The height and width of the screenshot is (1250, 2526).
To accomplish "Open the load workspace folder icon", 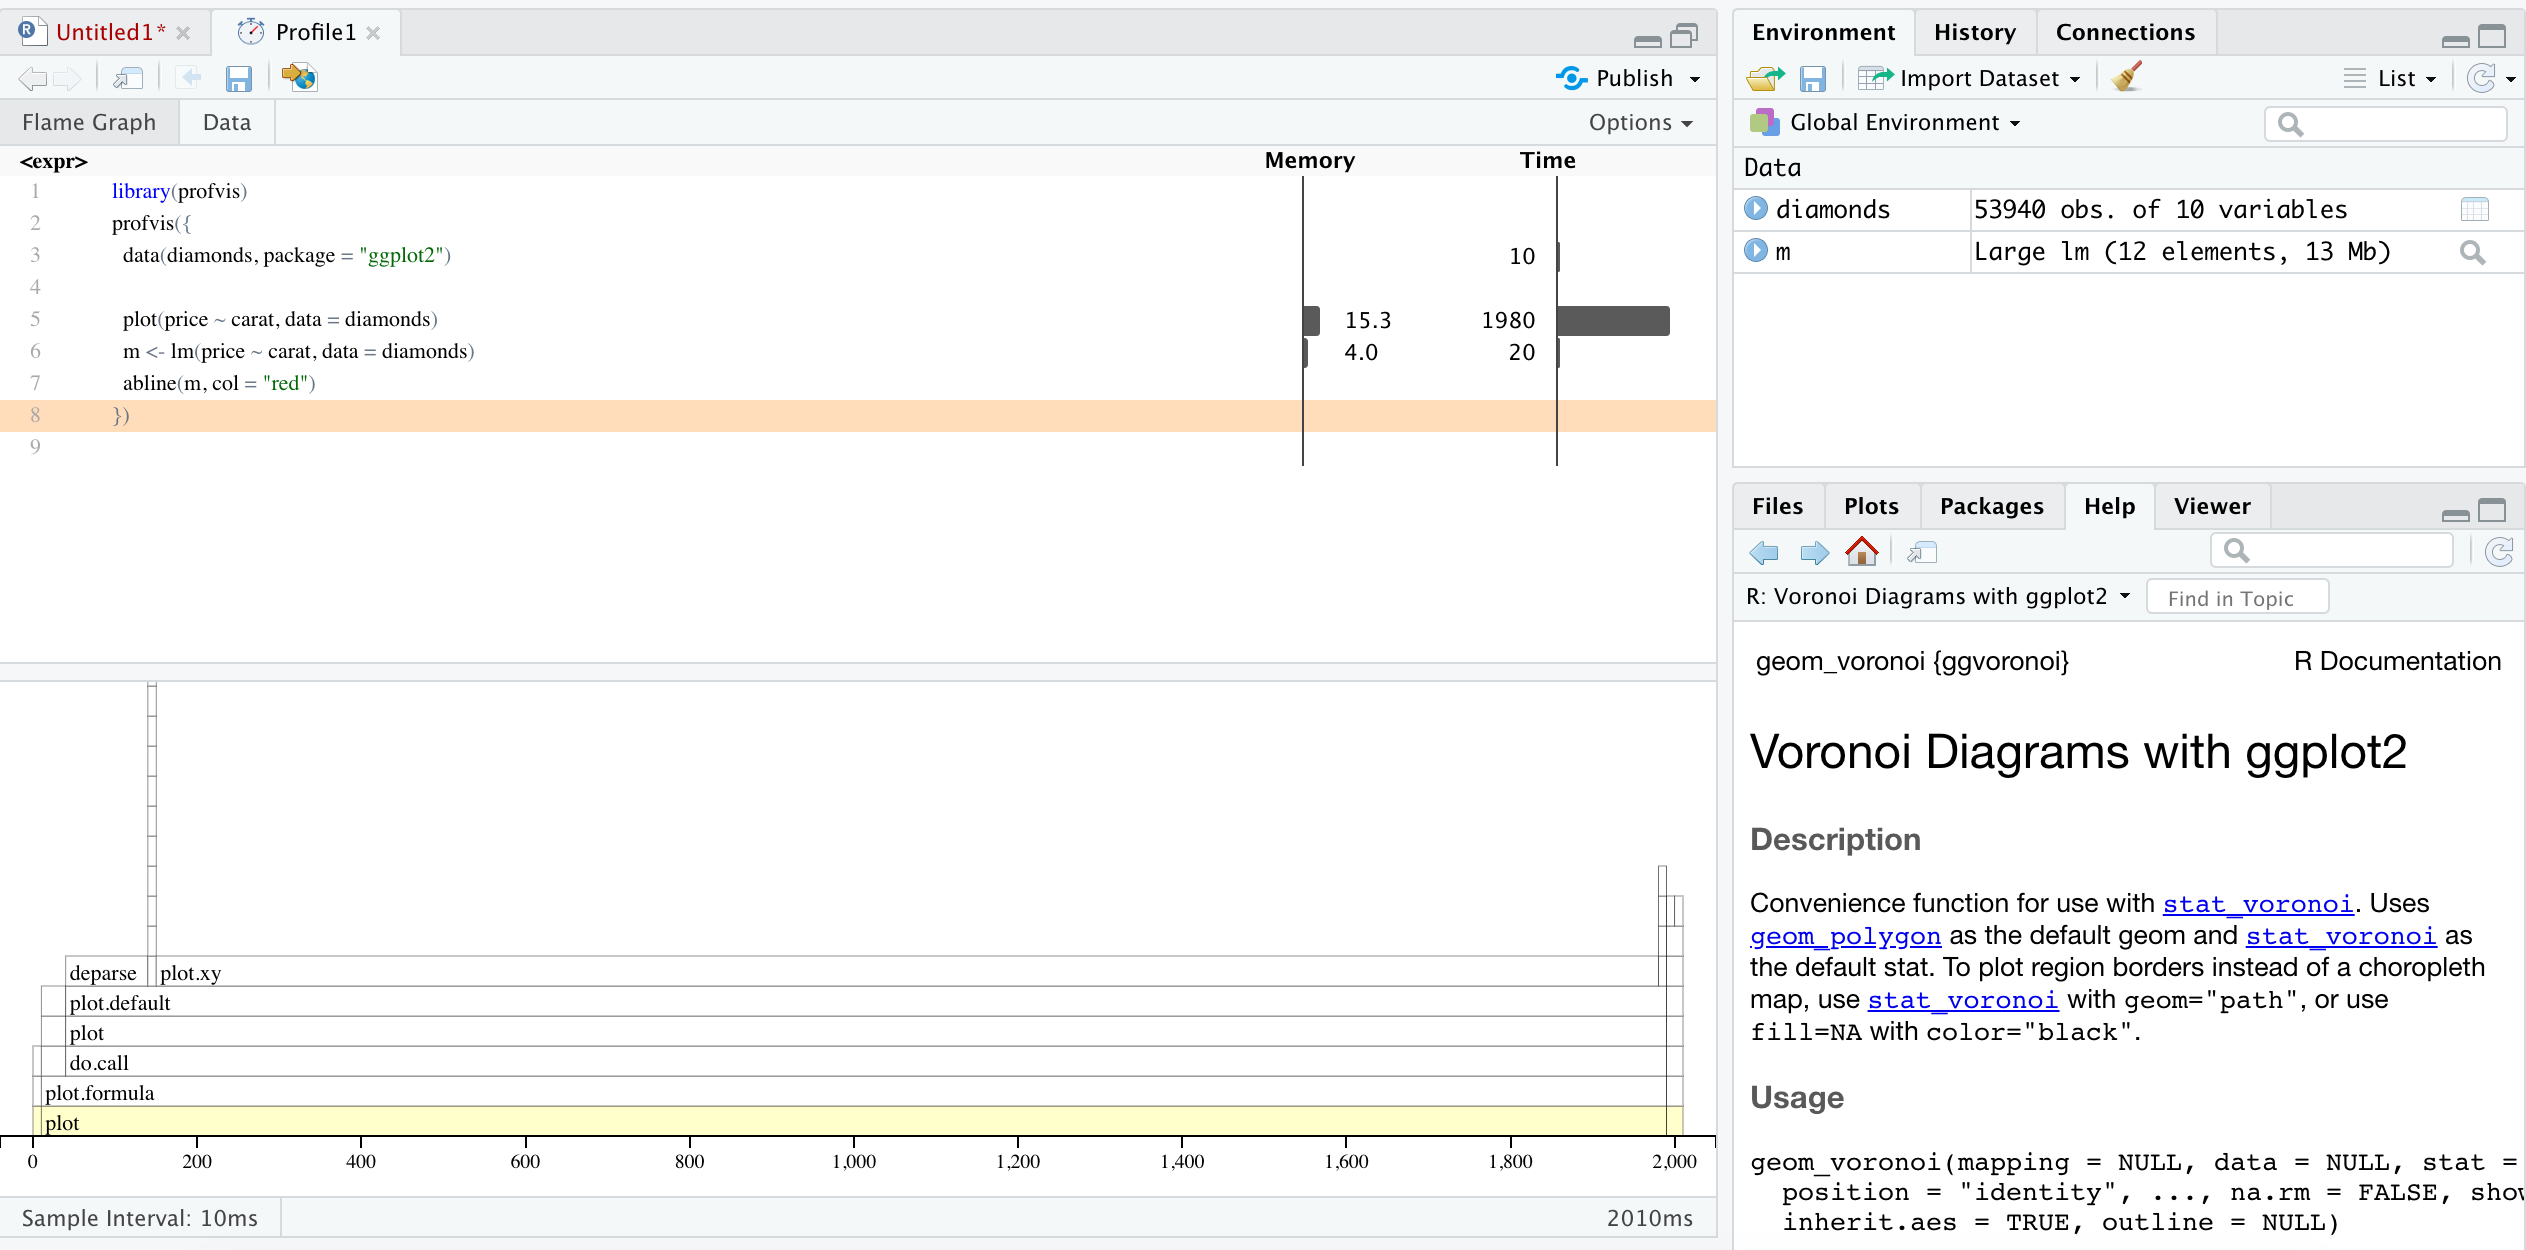I will click(x=1766, y=78).
